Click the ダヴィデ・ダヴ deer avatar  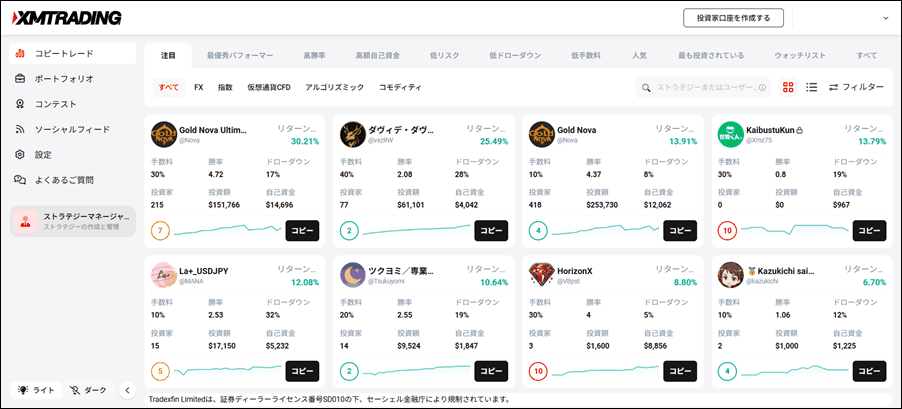[353, 135]
